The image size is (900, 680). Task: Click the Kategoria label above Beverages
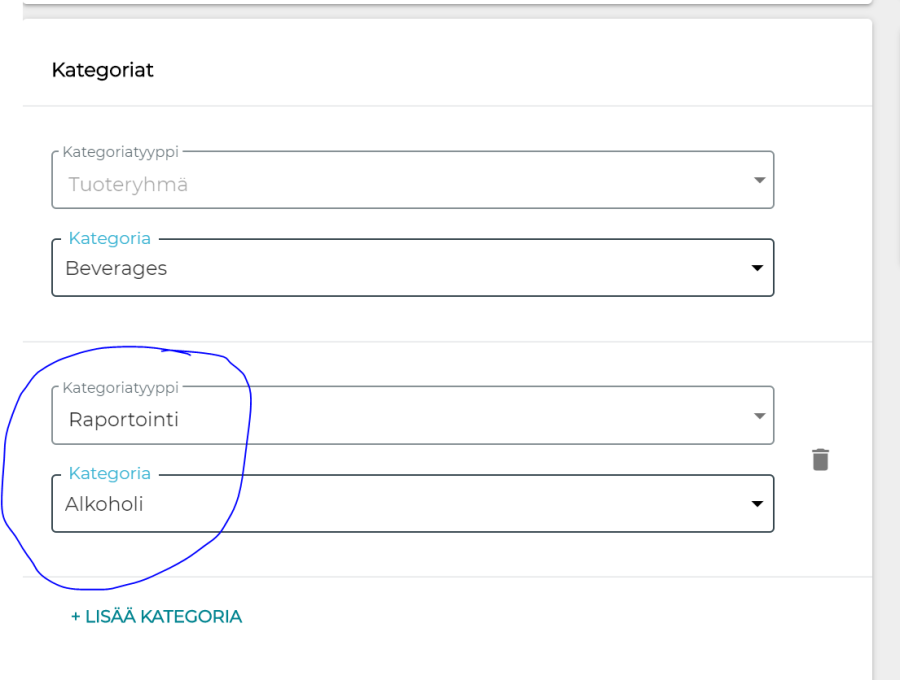(x=109, y=238)
